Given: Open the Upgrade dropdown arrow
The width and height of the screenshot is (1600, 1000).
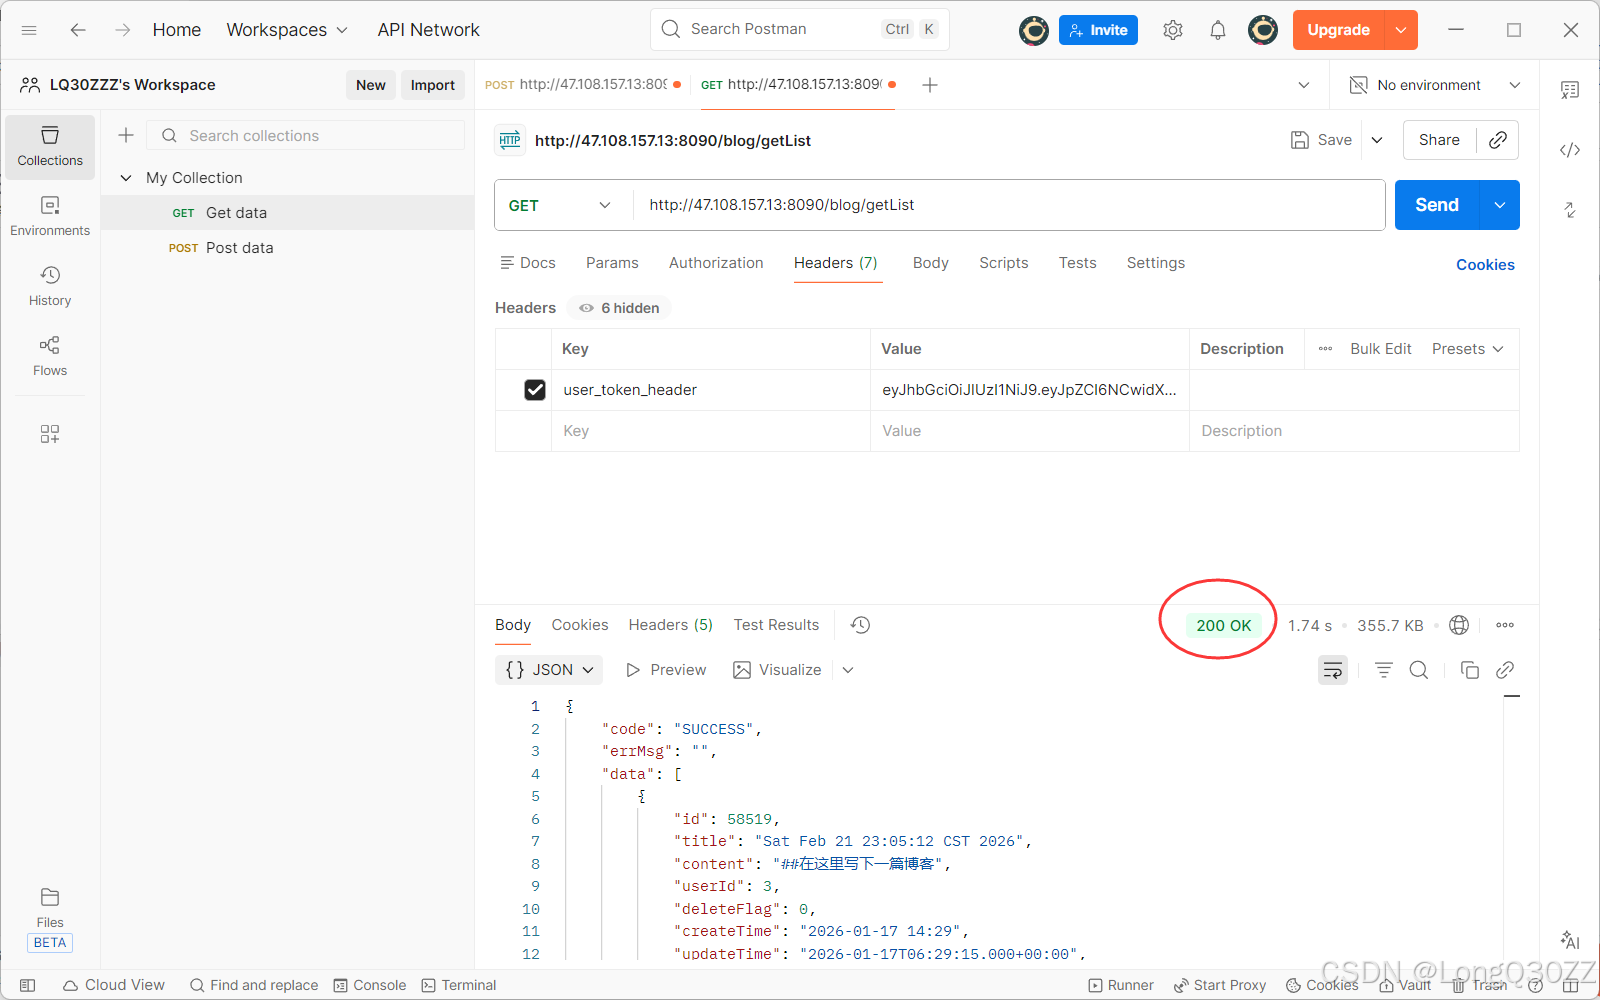Looking at the screenshot, I should coord(1401,30).
